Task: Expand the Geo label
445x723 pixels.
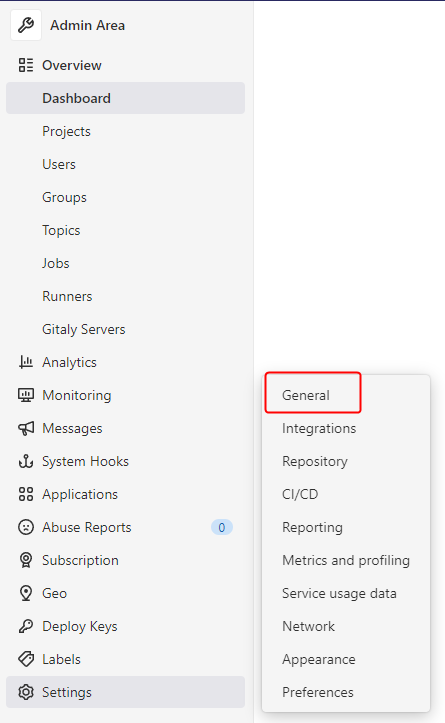Action: (54, 593)
